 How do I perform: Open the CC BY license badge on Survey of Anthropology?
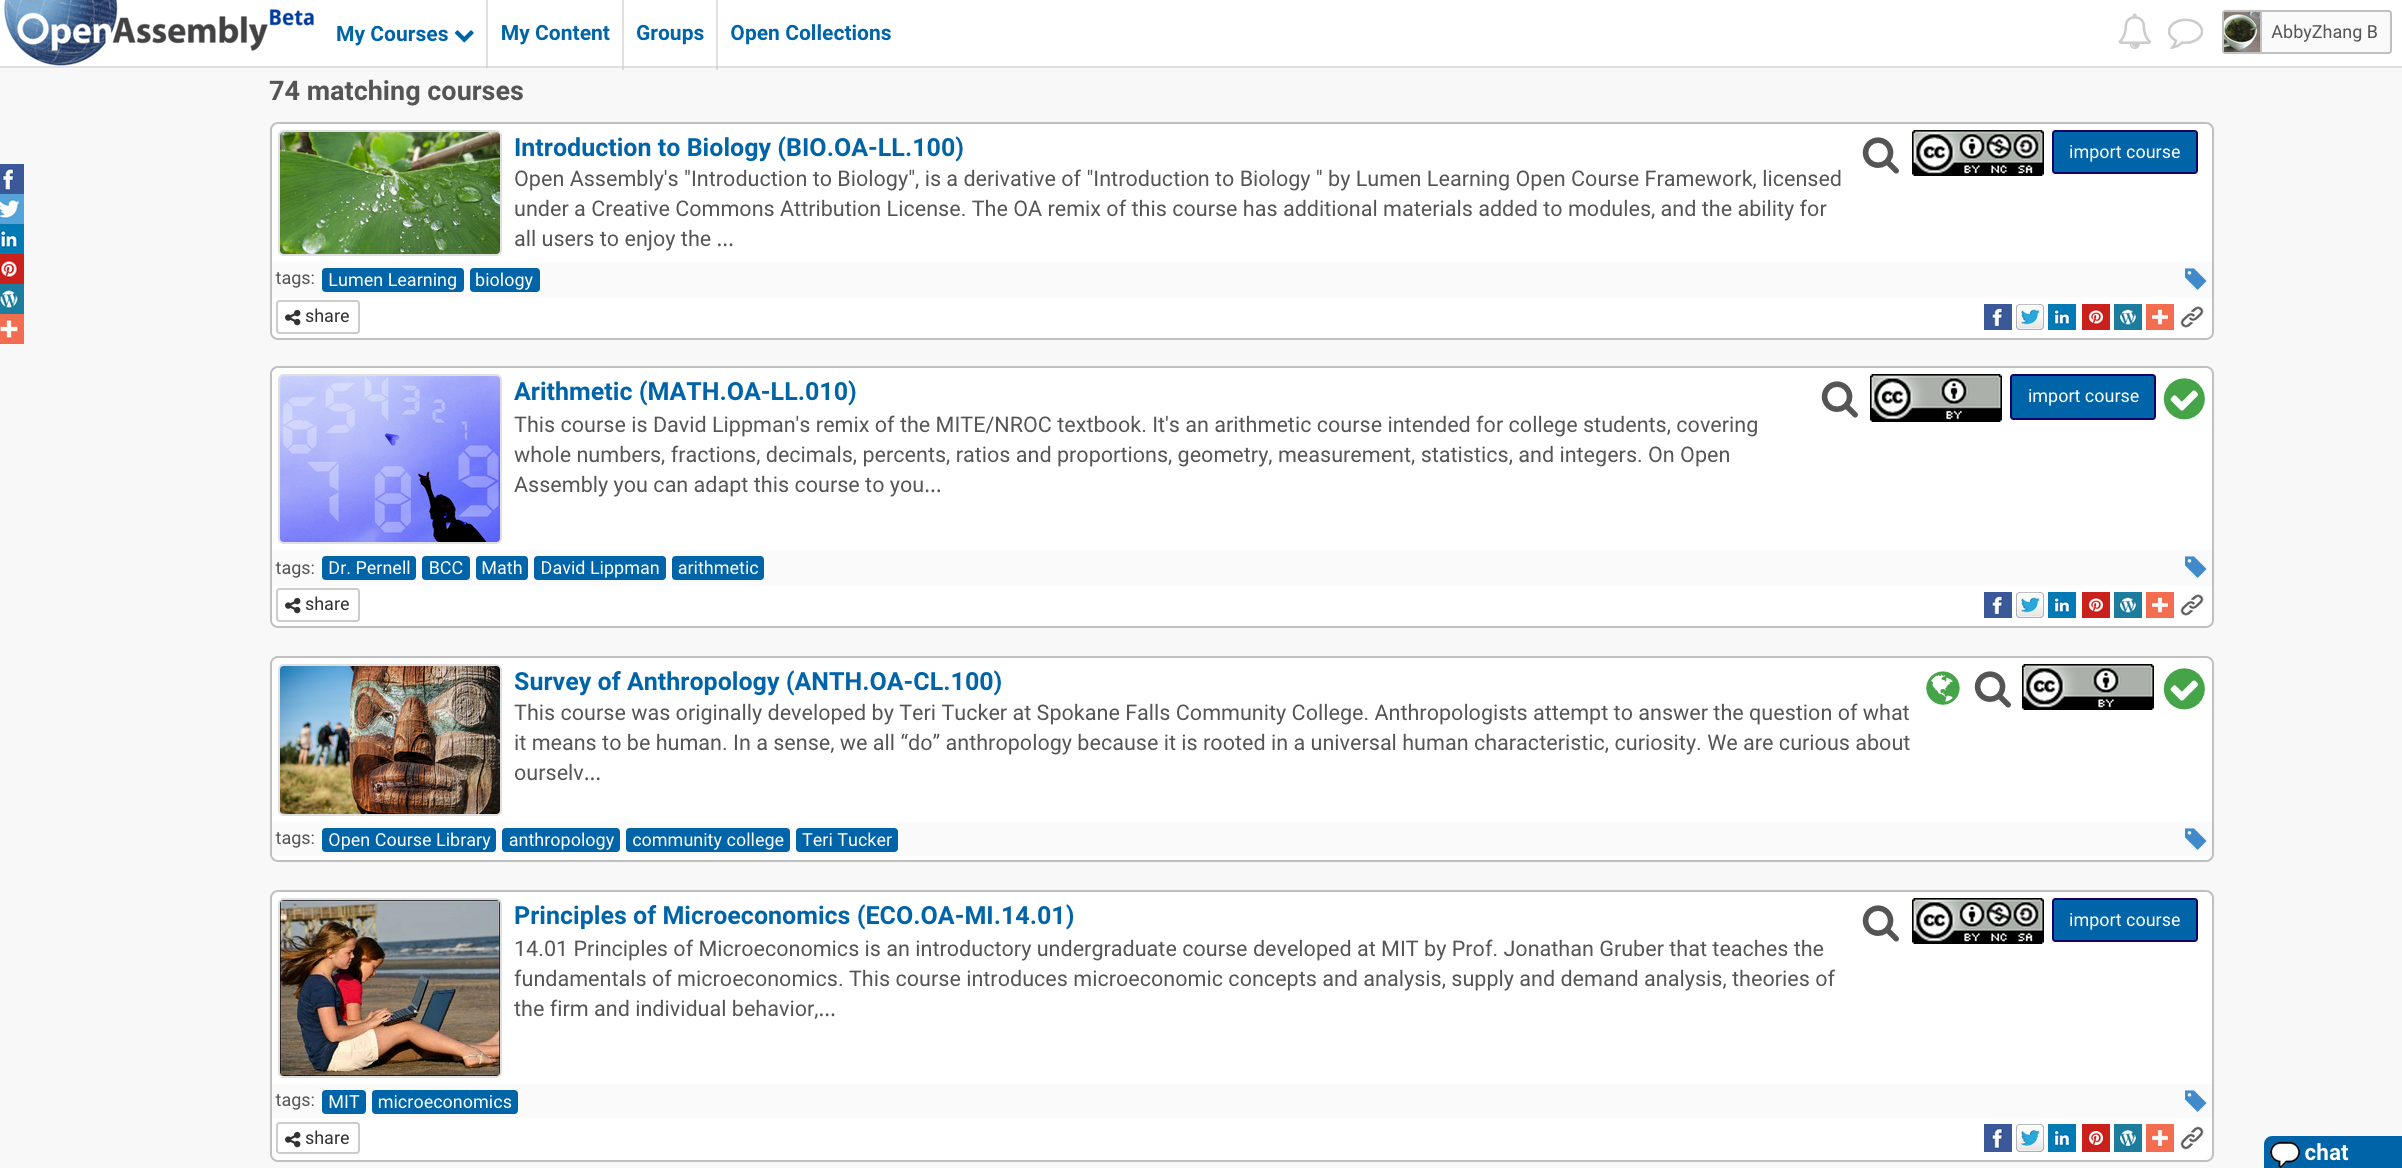(2087, 687)
